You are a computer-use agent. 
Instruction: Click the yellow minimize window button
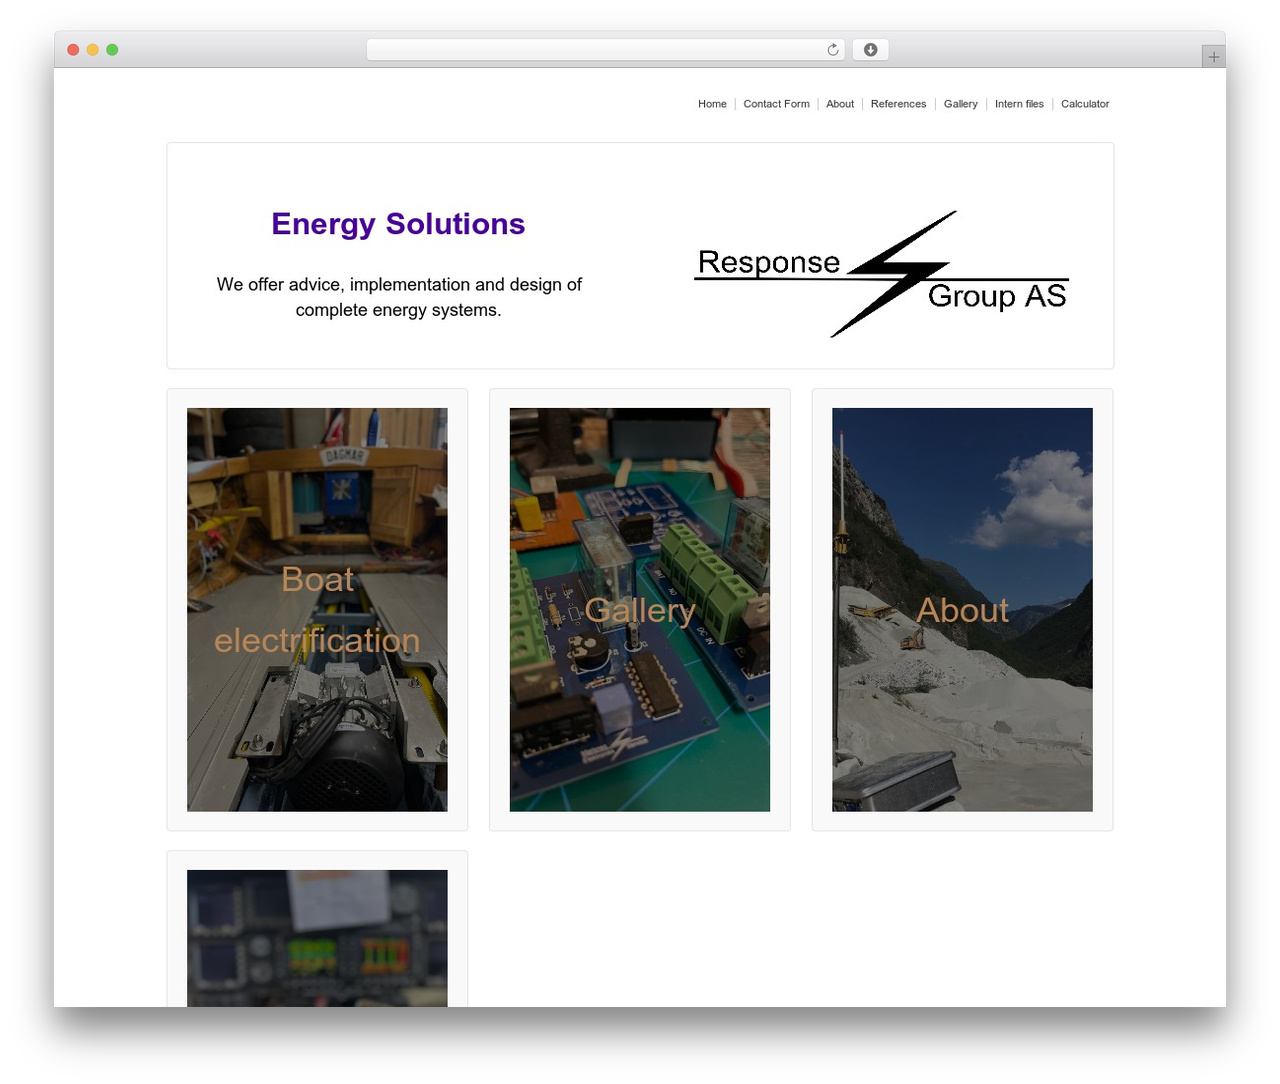click(x=92, y=50)
